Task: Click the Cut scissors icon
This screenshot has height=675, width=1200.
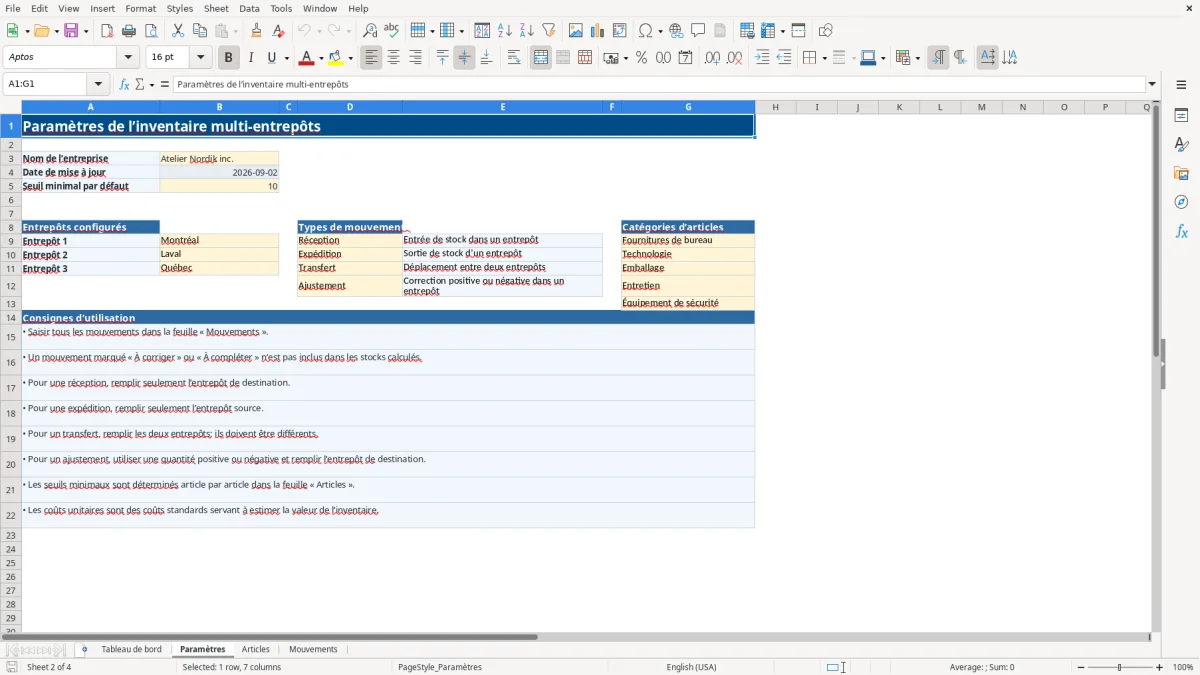Action: point(177,31)
